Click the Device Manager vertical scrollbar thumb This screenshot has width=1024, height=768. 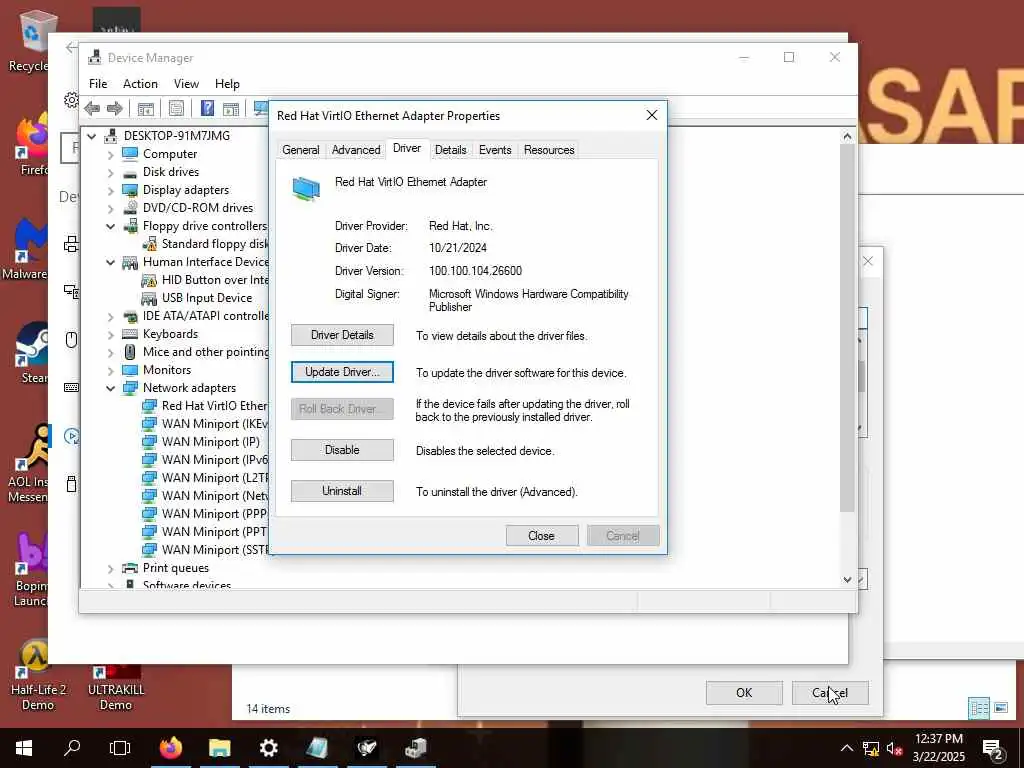847,327
